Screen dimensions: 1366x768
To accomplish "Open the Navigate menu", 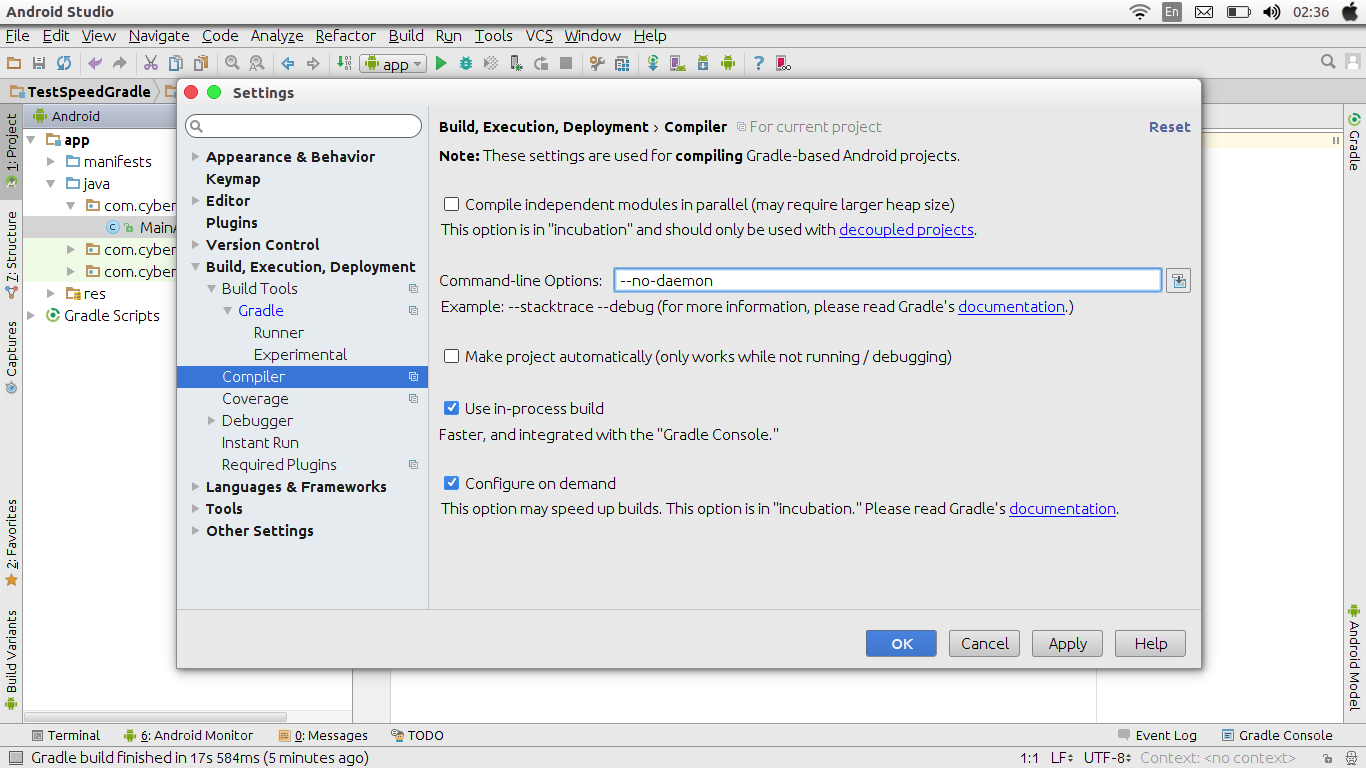I will pos(159,36).
